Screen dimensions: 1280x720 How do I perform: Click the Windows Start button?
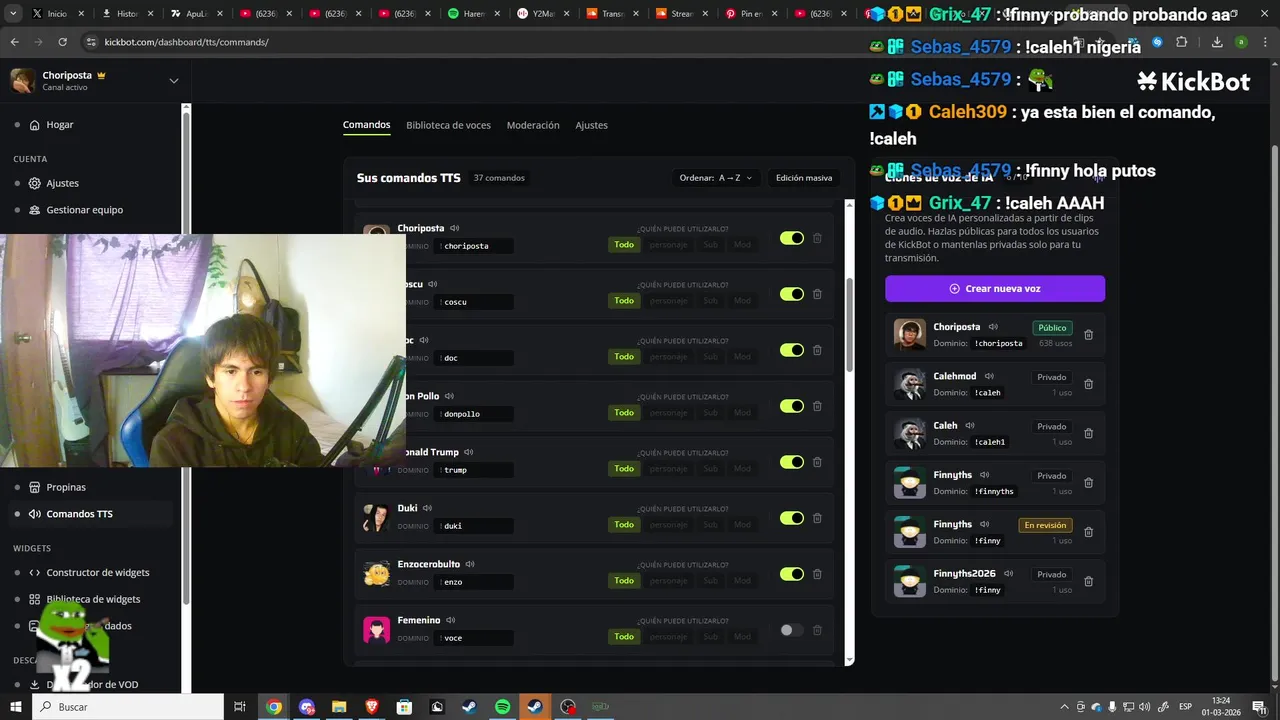[x=15, y=707]
